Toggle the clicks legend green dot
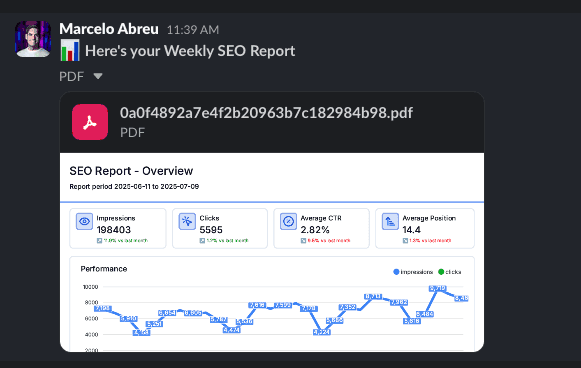The width and height of the screenshot is (581, 368). [441, 272]
